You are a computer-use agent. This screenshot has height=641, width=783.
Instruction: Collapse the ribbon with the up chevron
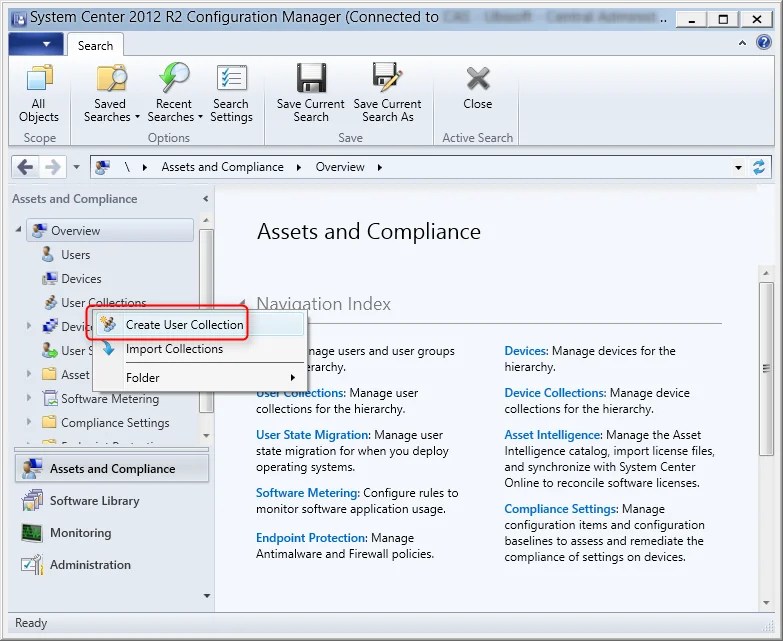tap(743, 43)
